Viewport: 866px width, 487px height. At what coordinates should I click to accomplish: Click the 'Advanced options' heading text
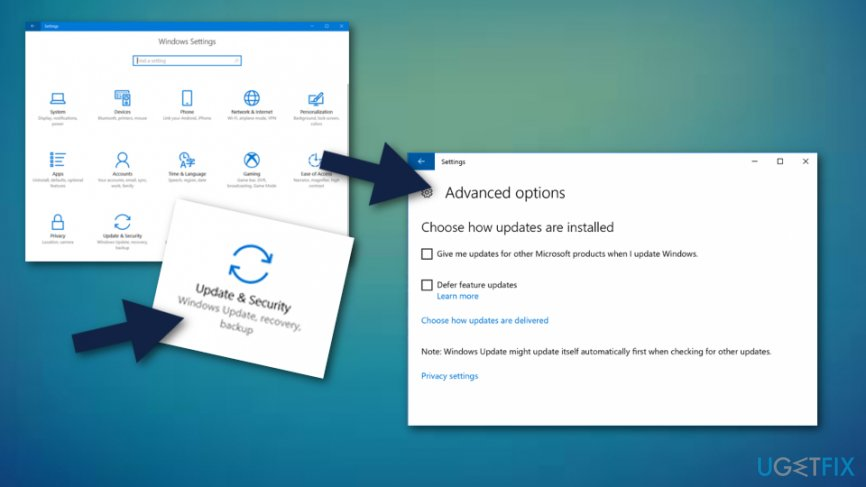pos(505,193)
